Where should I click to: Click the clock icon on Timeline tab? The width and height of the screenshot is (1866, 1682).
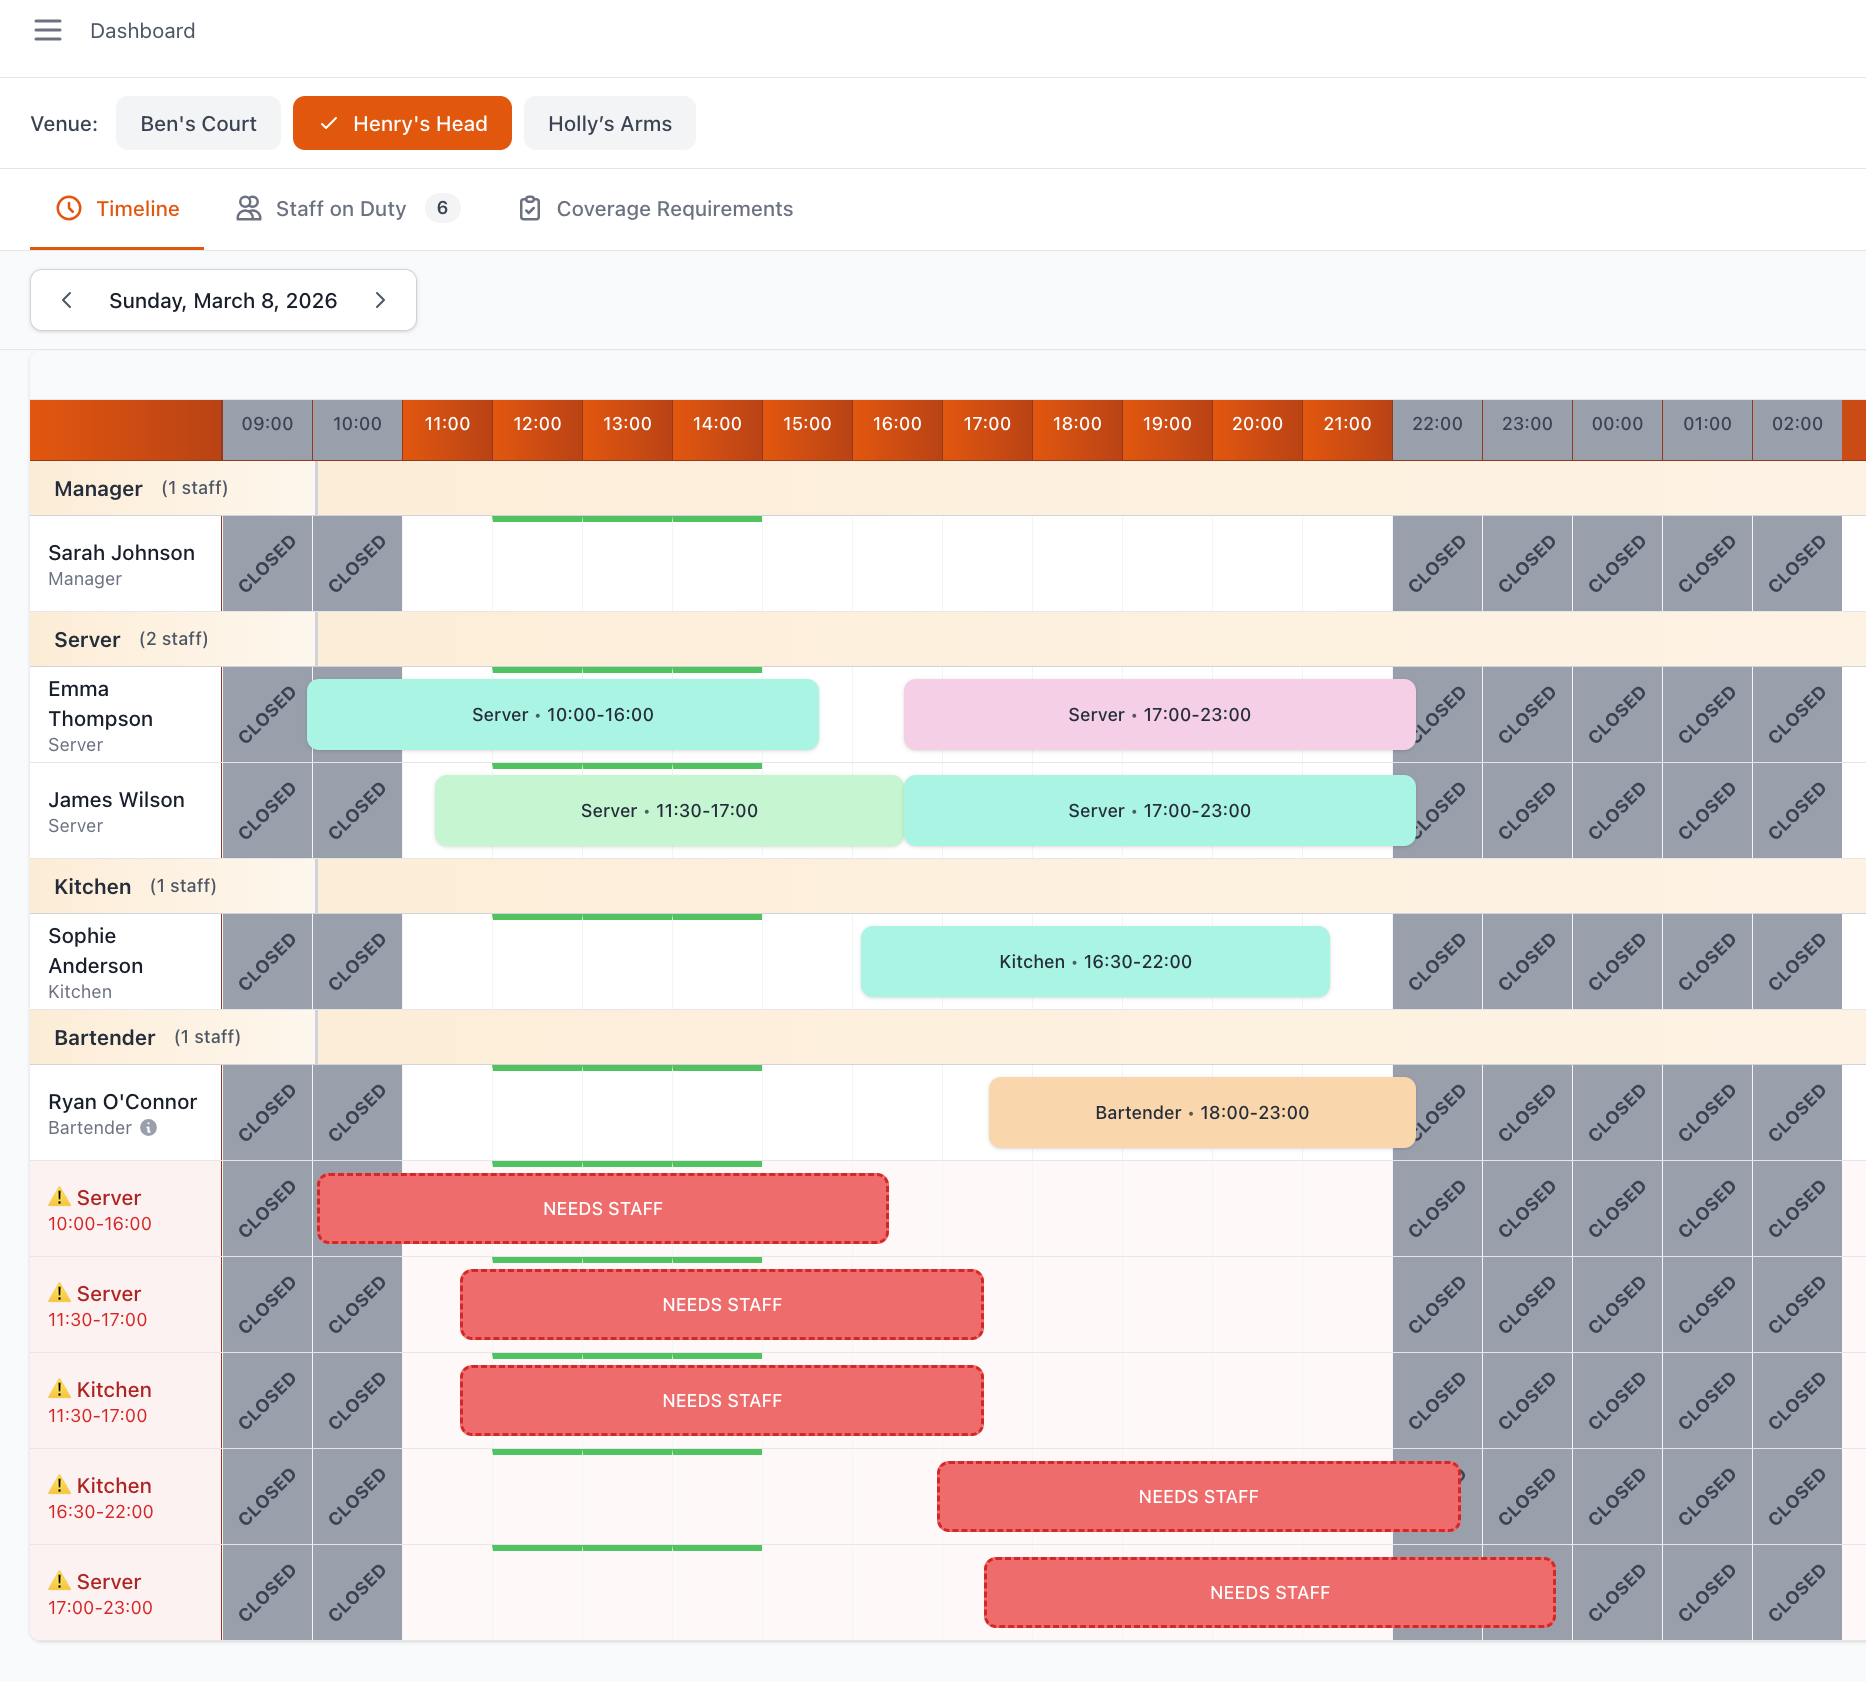point(69,208)
